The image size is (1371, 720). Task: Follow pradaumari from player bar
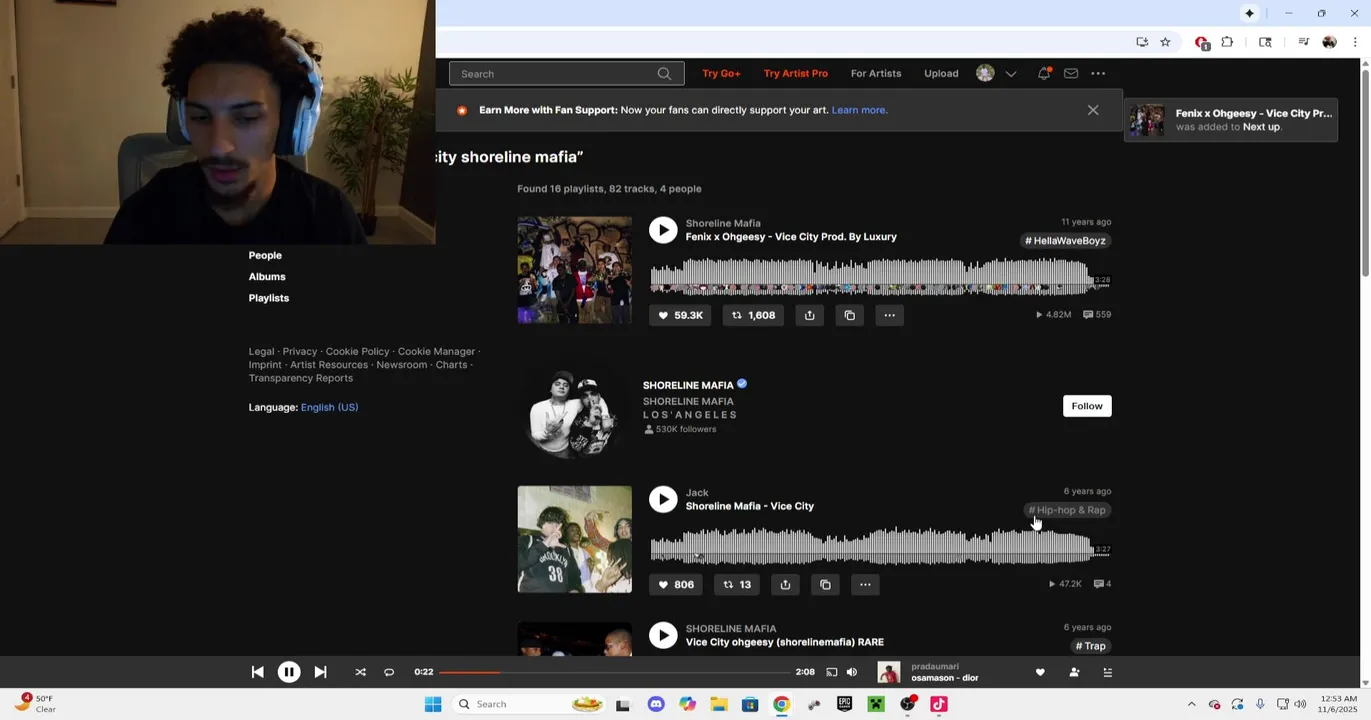[x=1074, y=673]
